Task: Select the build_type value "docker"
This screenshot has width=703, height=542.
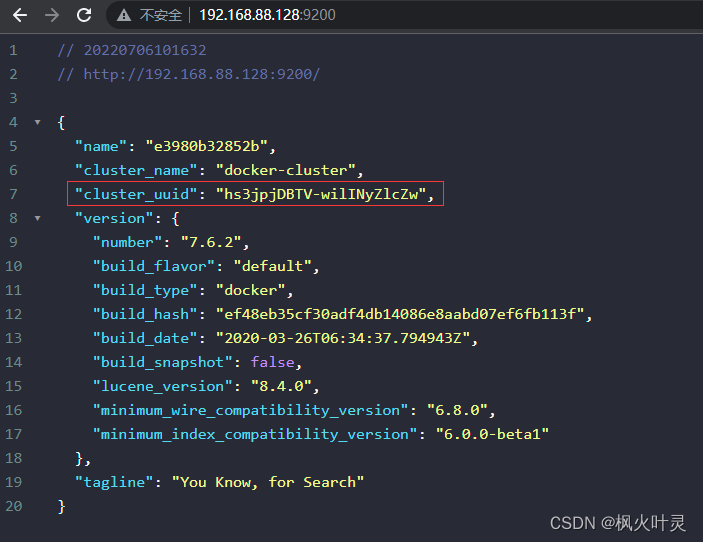Action: click(251, 291)
